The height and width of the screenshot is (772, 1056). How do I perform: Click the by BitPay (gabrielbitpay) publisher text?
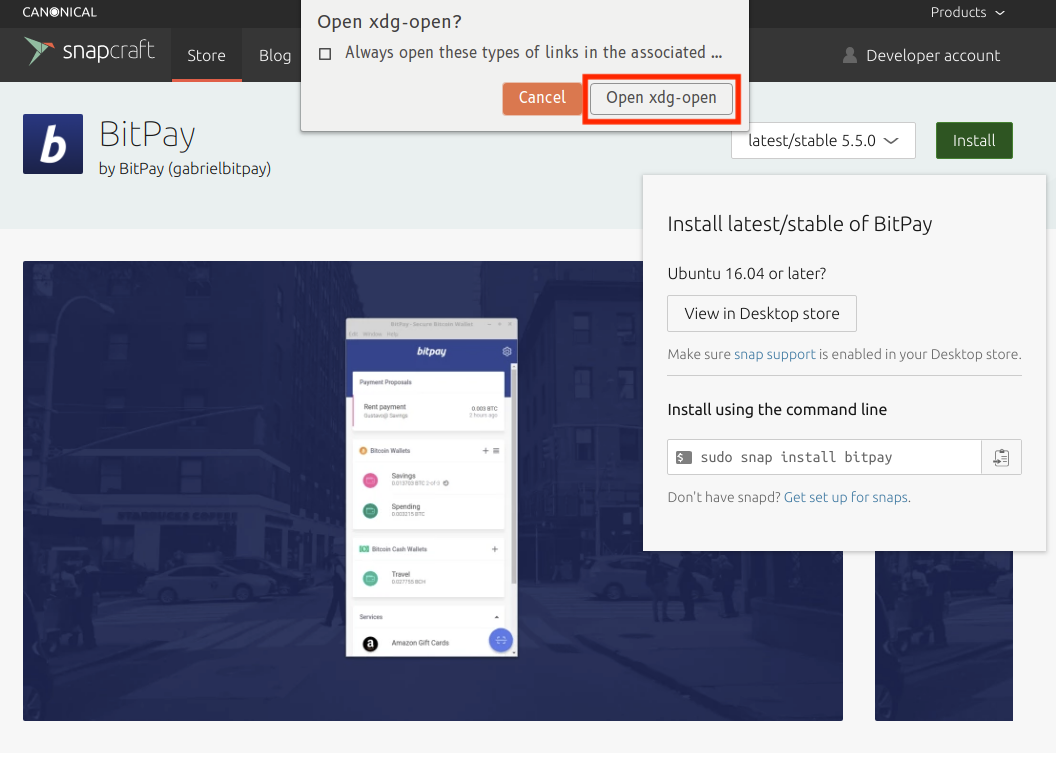(185, 168)
